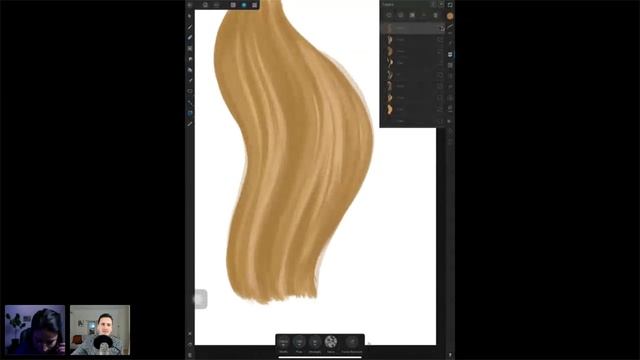Click the blue highlighted tool in left toolbar

coord(190,113)
